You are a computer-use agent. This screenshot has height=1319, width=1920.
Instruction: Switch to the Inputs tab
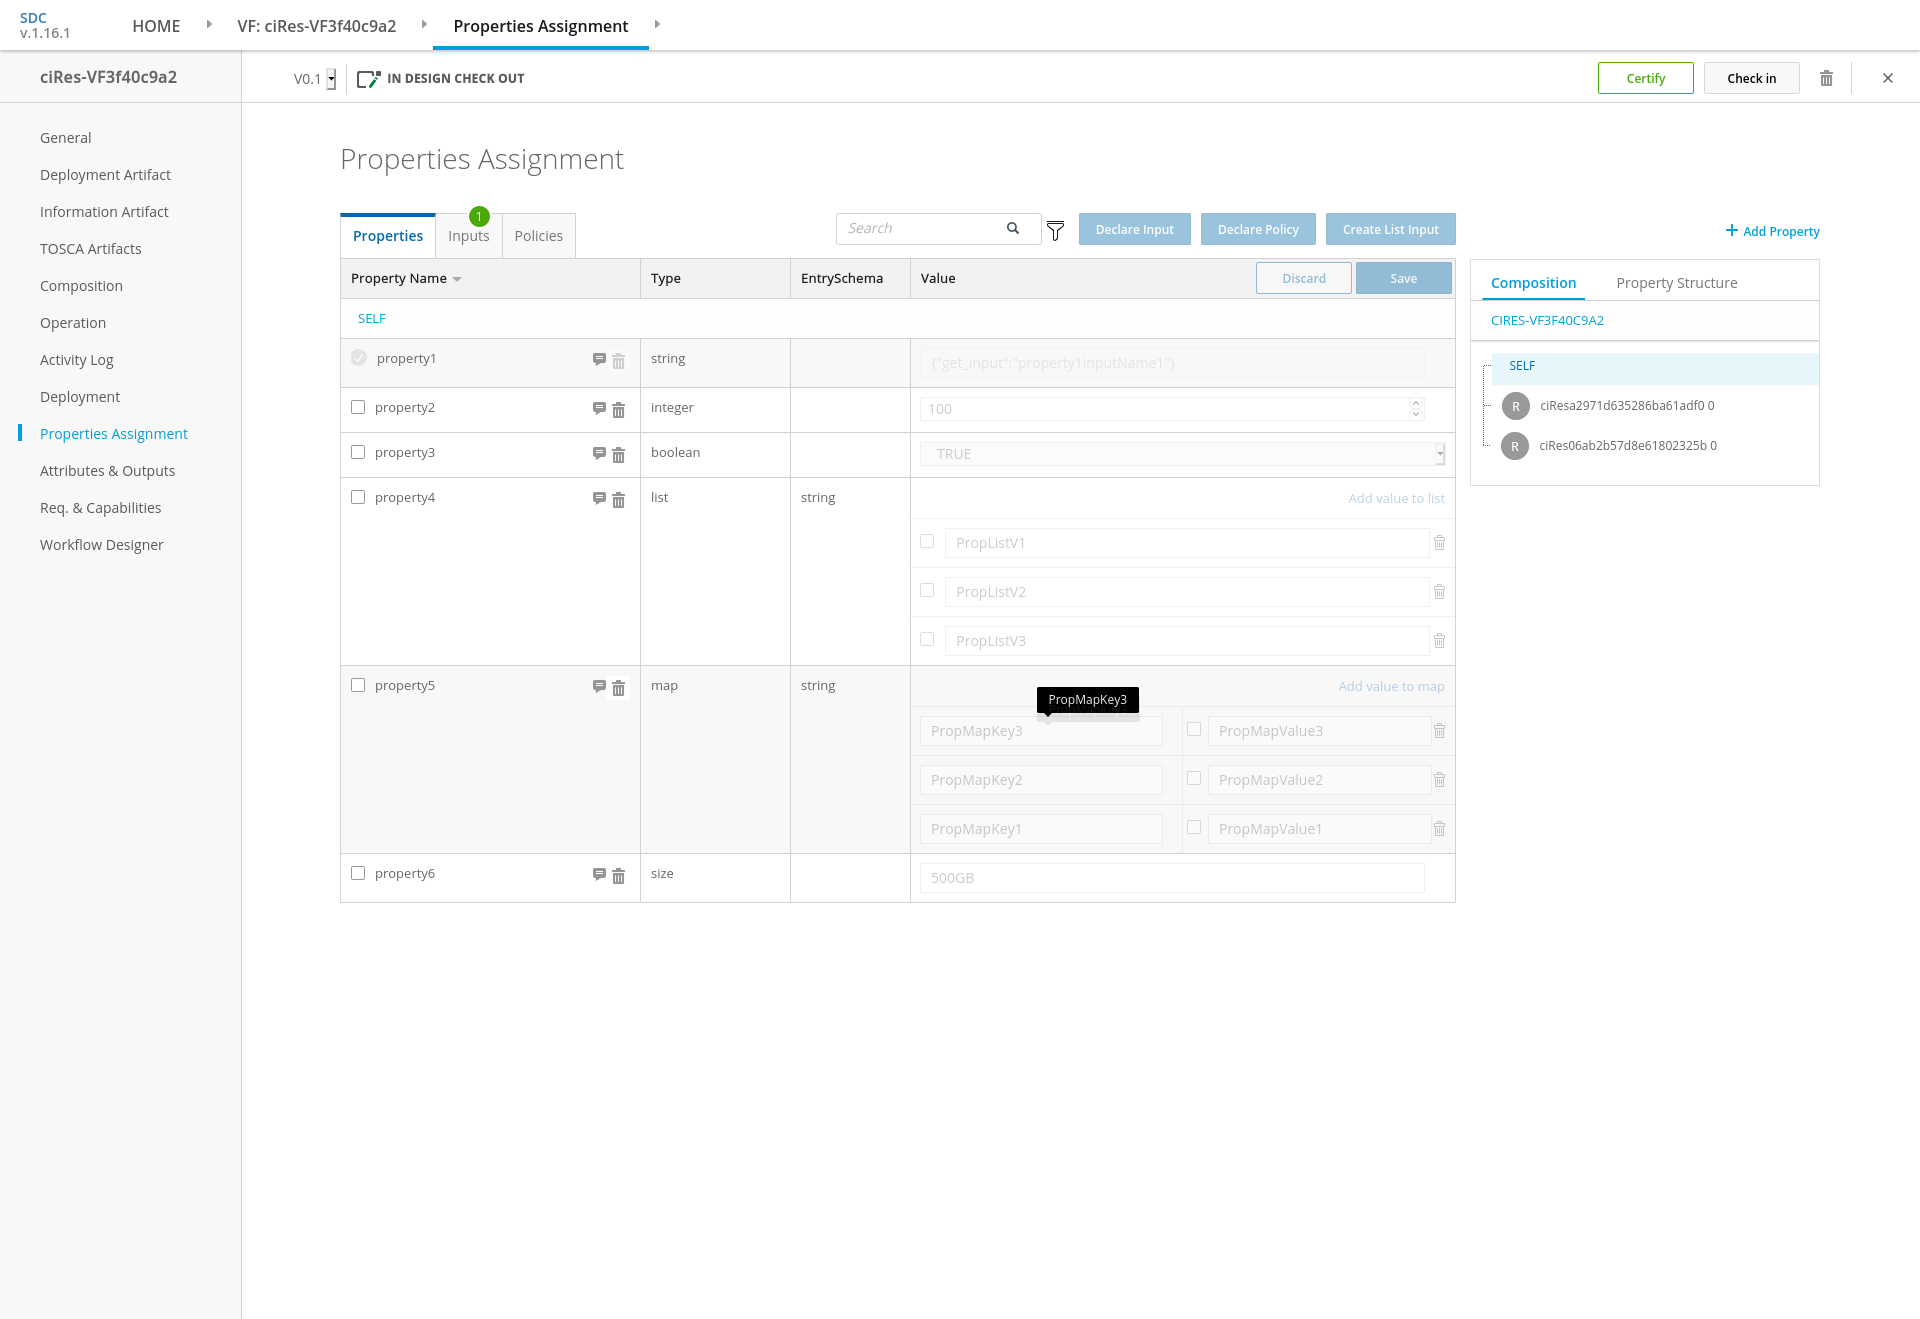tap(468, 236)
